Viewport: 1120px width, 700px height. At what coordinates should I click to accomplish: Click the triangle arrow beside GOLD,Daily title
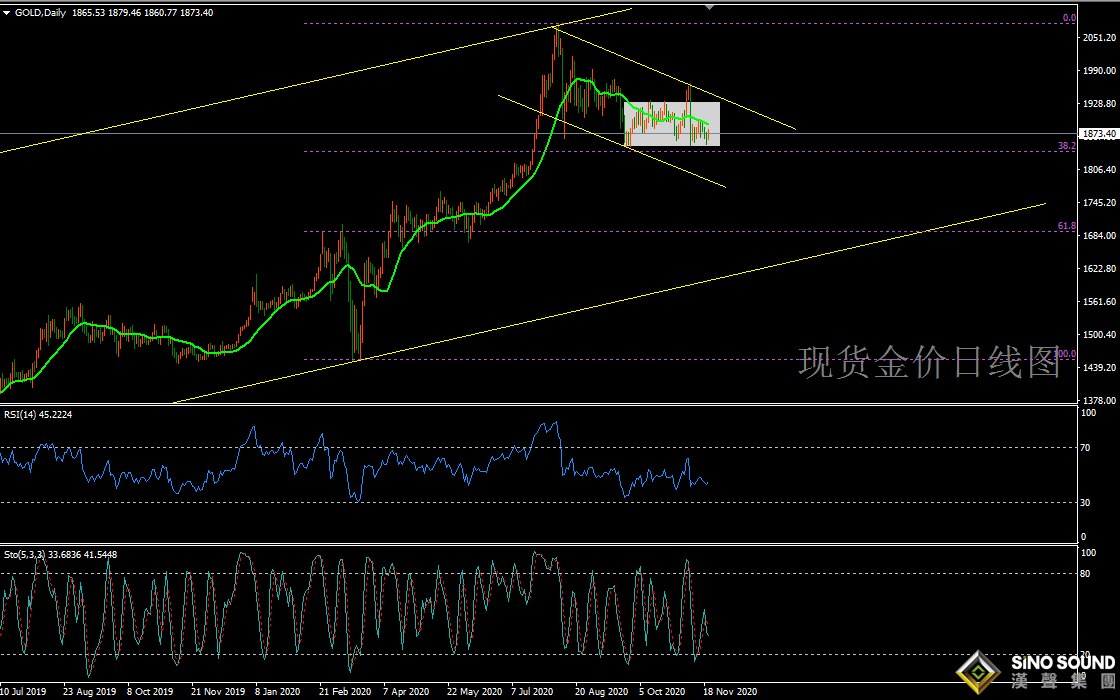tap(6, 12)
